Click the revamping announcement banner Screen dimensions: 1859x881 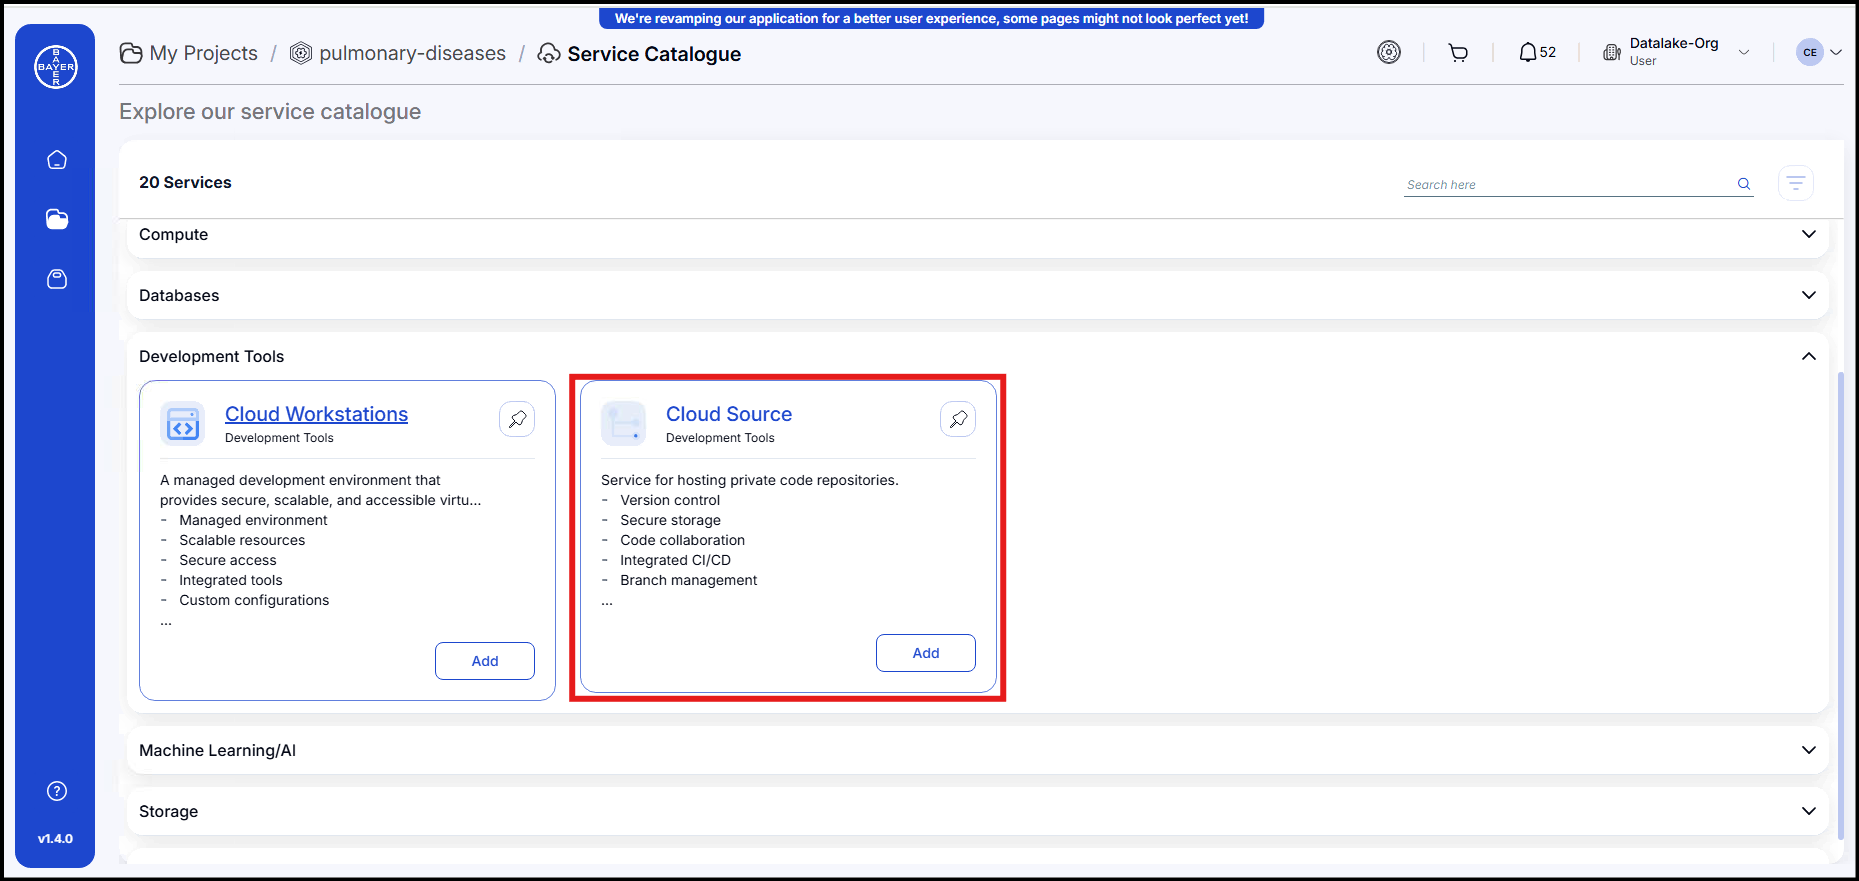click(931, 18)
